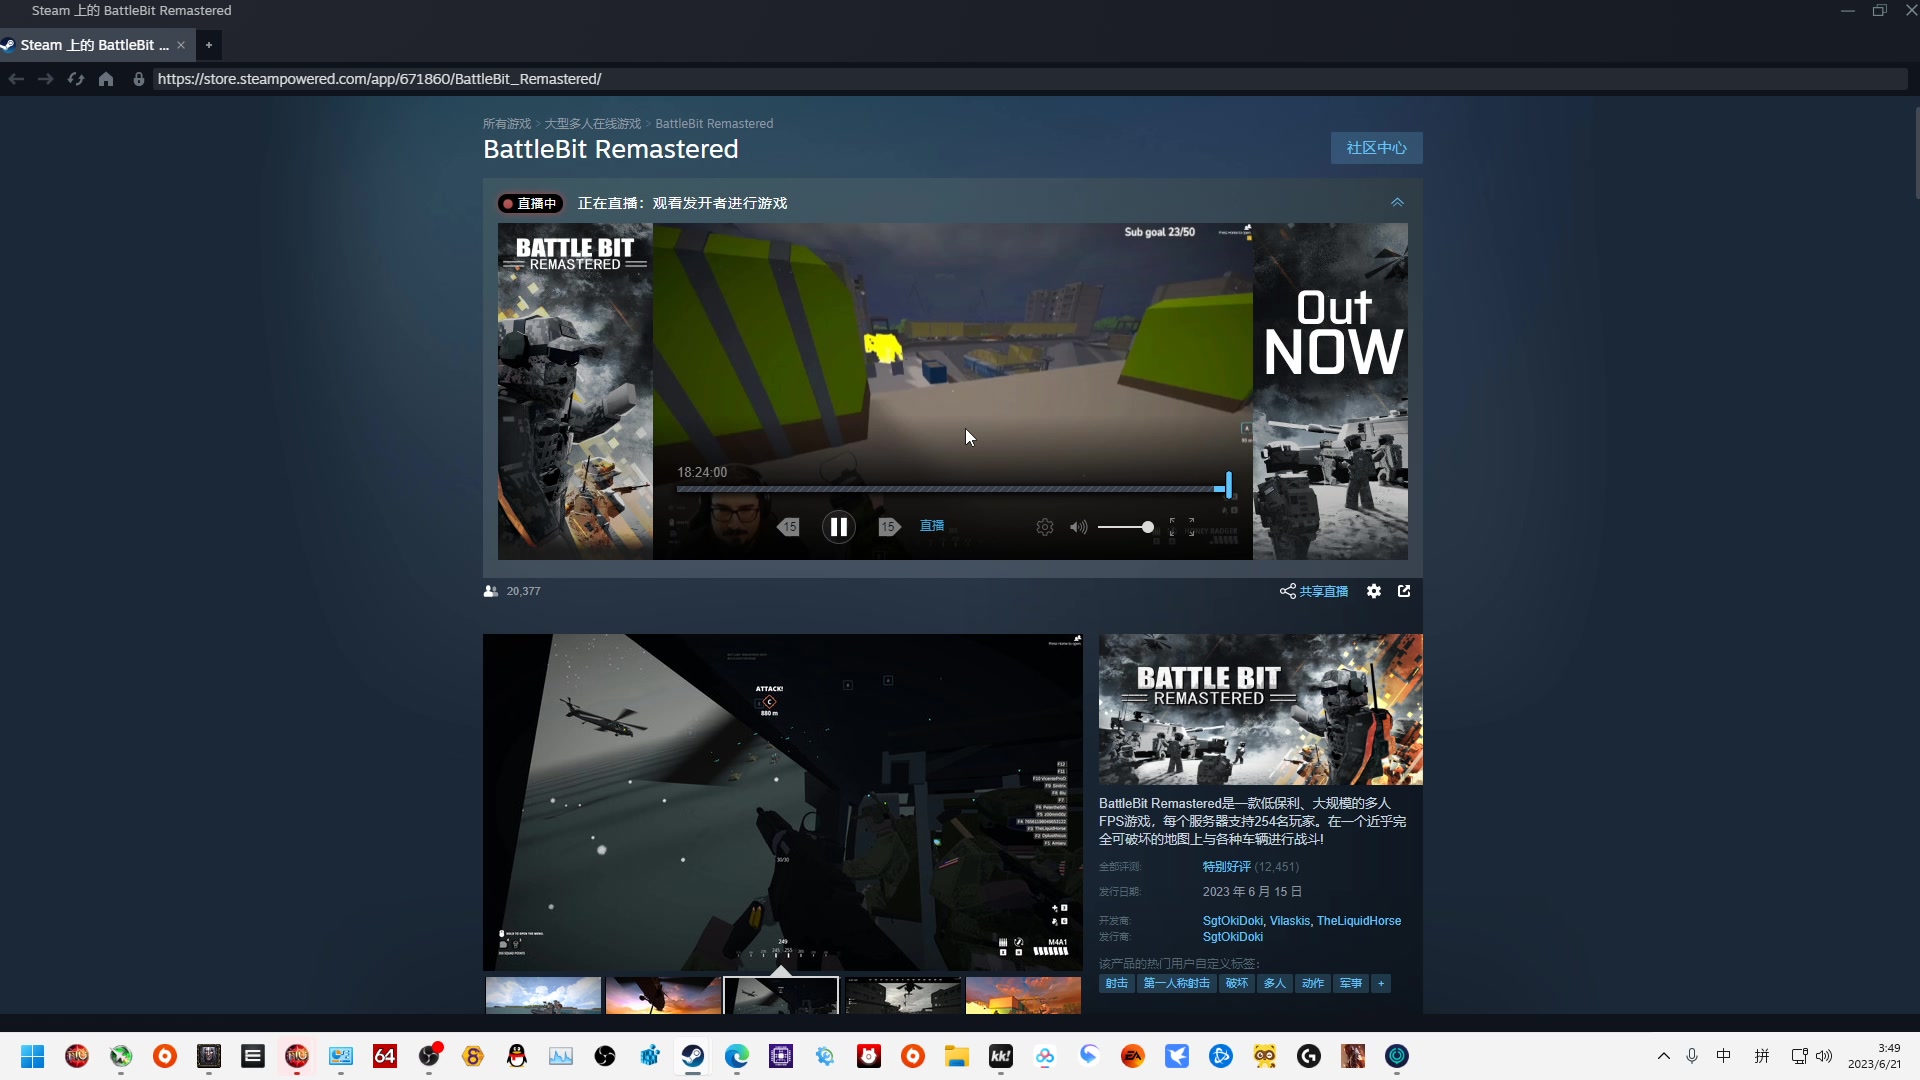Collapse the live broadcast panel chevron
Viewport: 1920px width, 1080px height.
coord(1397,202)
